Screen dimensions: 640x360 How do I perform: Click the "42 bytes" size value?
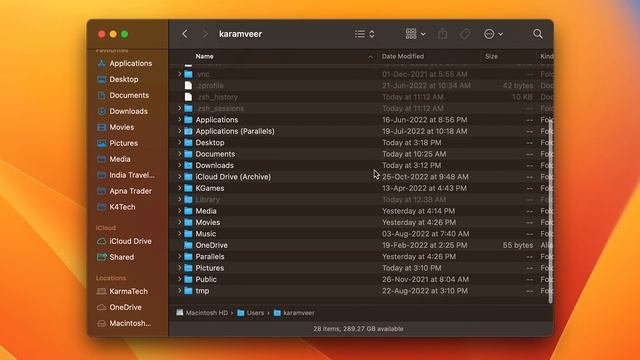518,85
